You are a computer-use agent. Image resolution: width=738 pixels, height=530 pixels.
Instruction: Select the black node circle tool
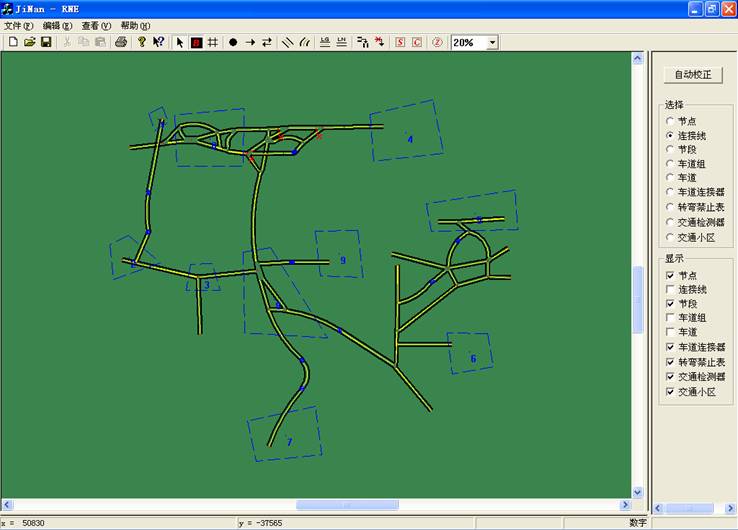point(233,43)
